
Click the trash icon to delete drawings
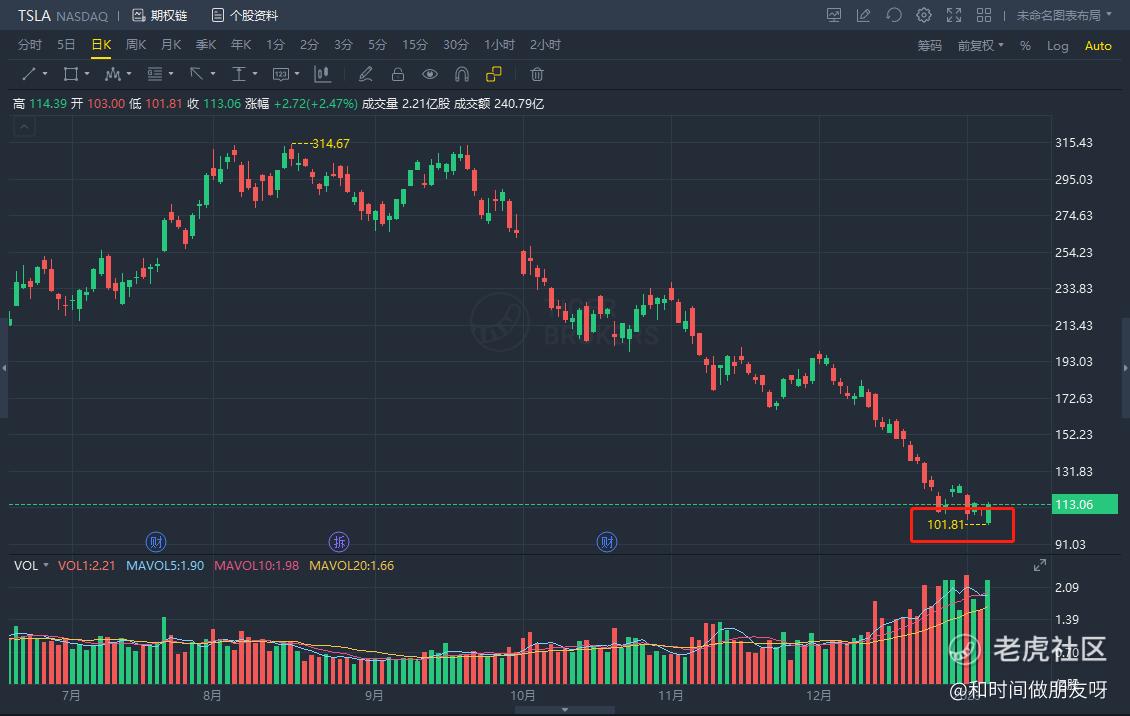point(537,74)
